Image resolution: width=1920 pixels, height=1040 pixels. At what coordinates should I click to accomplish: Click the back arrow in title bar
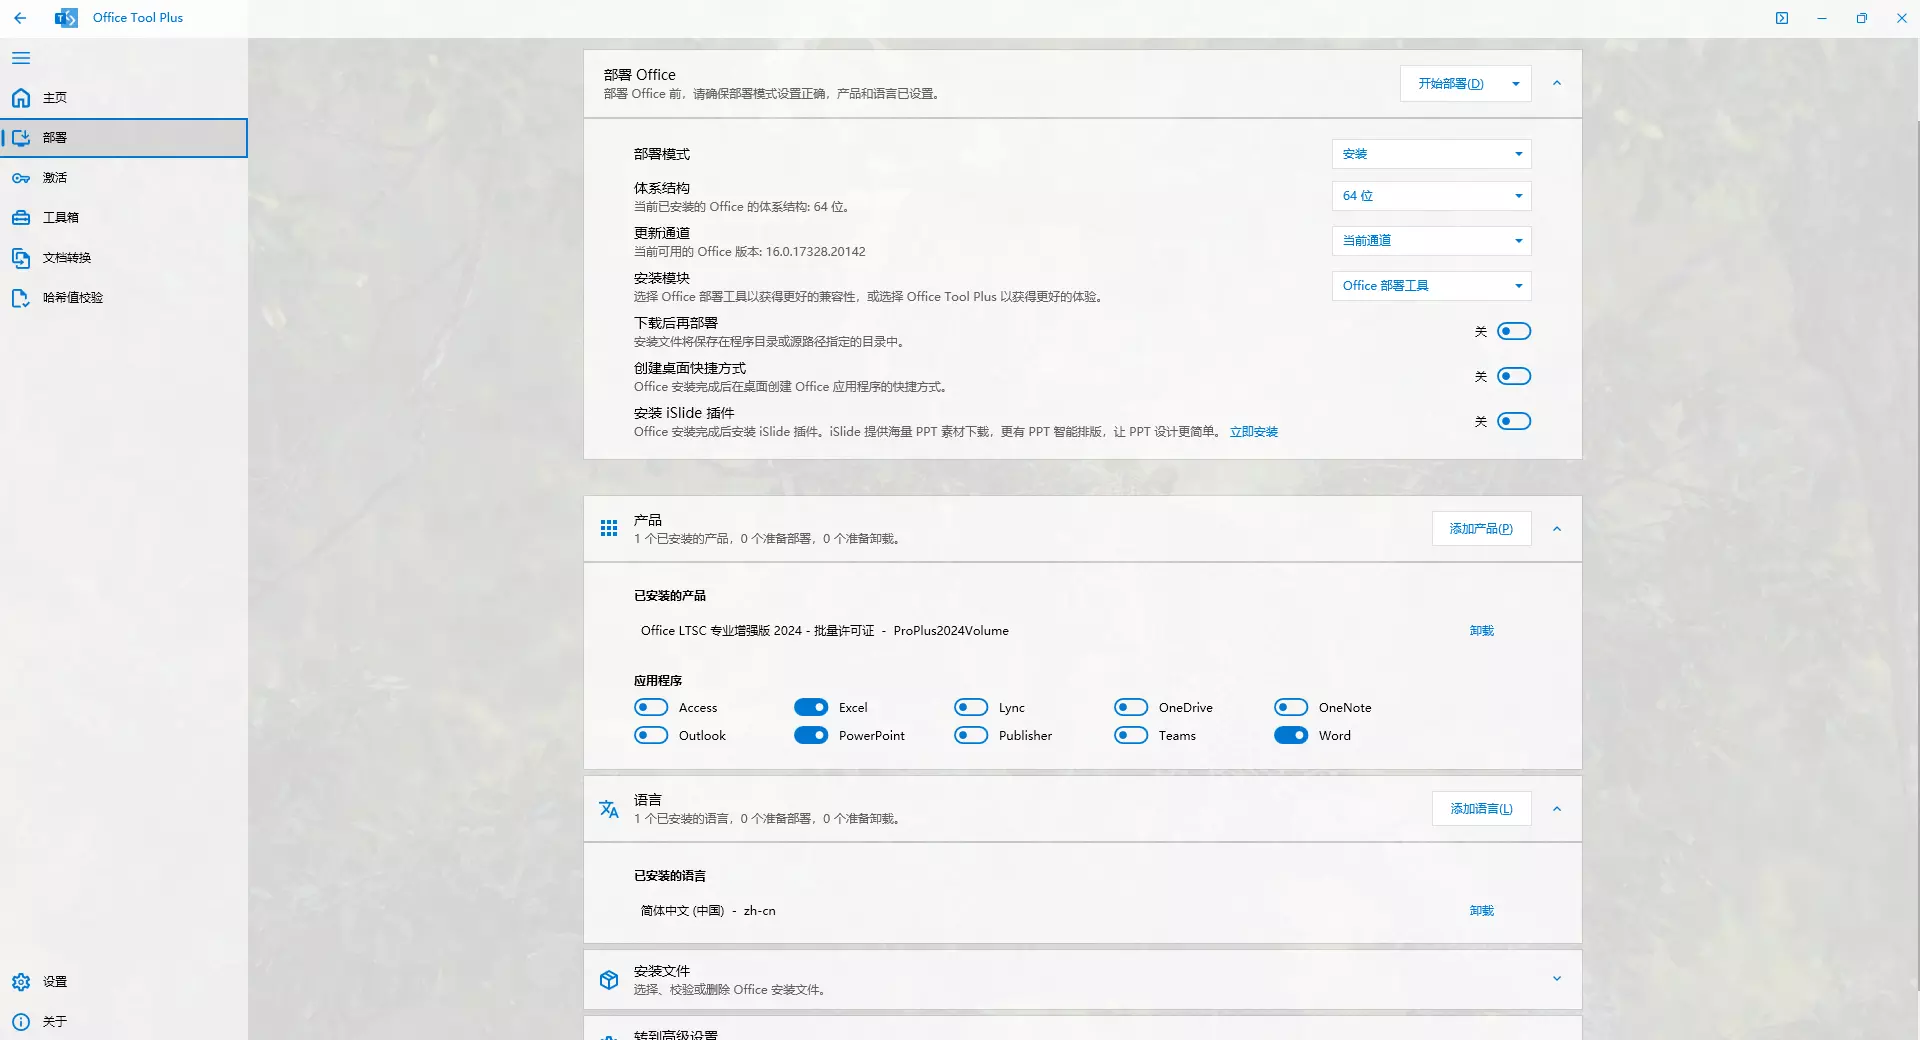point(20,18)
